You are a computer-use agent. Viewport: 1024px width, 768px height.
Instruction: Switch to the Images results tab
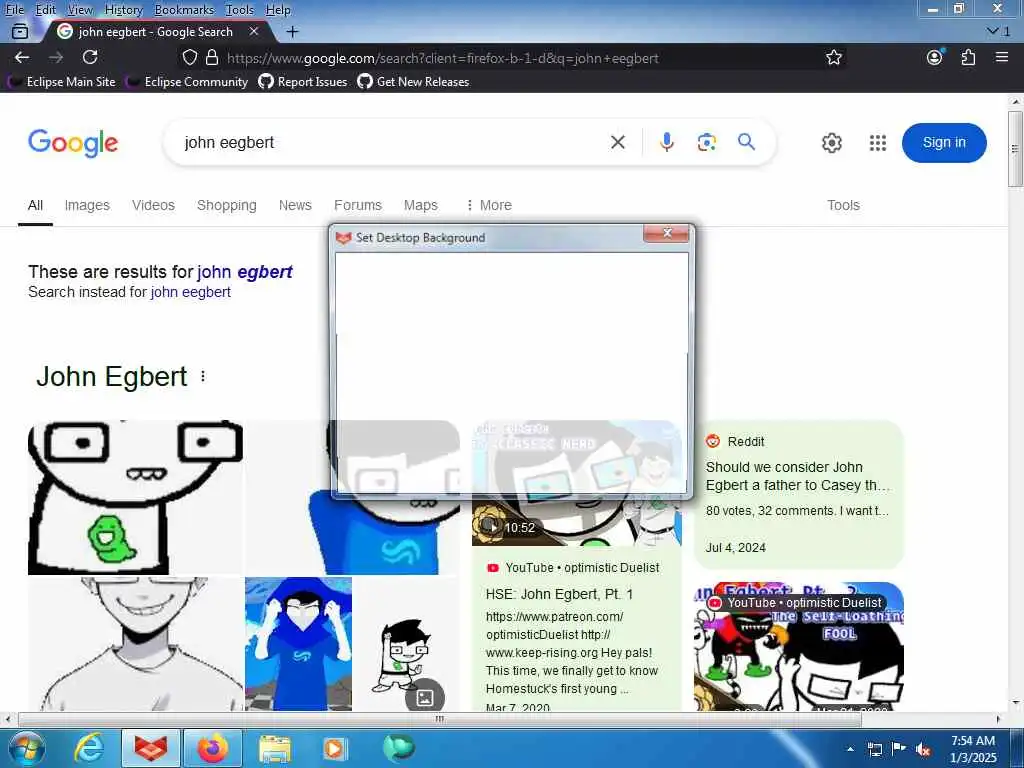[87, 205]
